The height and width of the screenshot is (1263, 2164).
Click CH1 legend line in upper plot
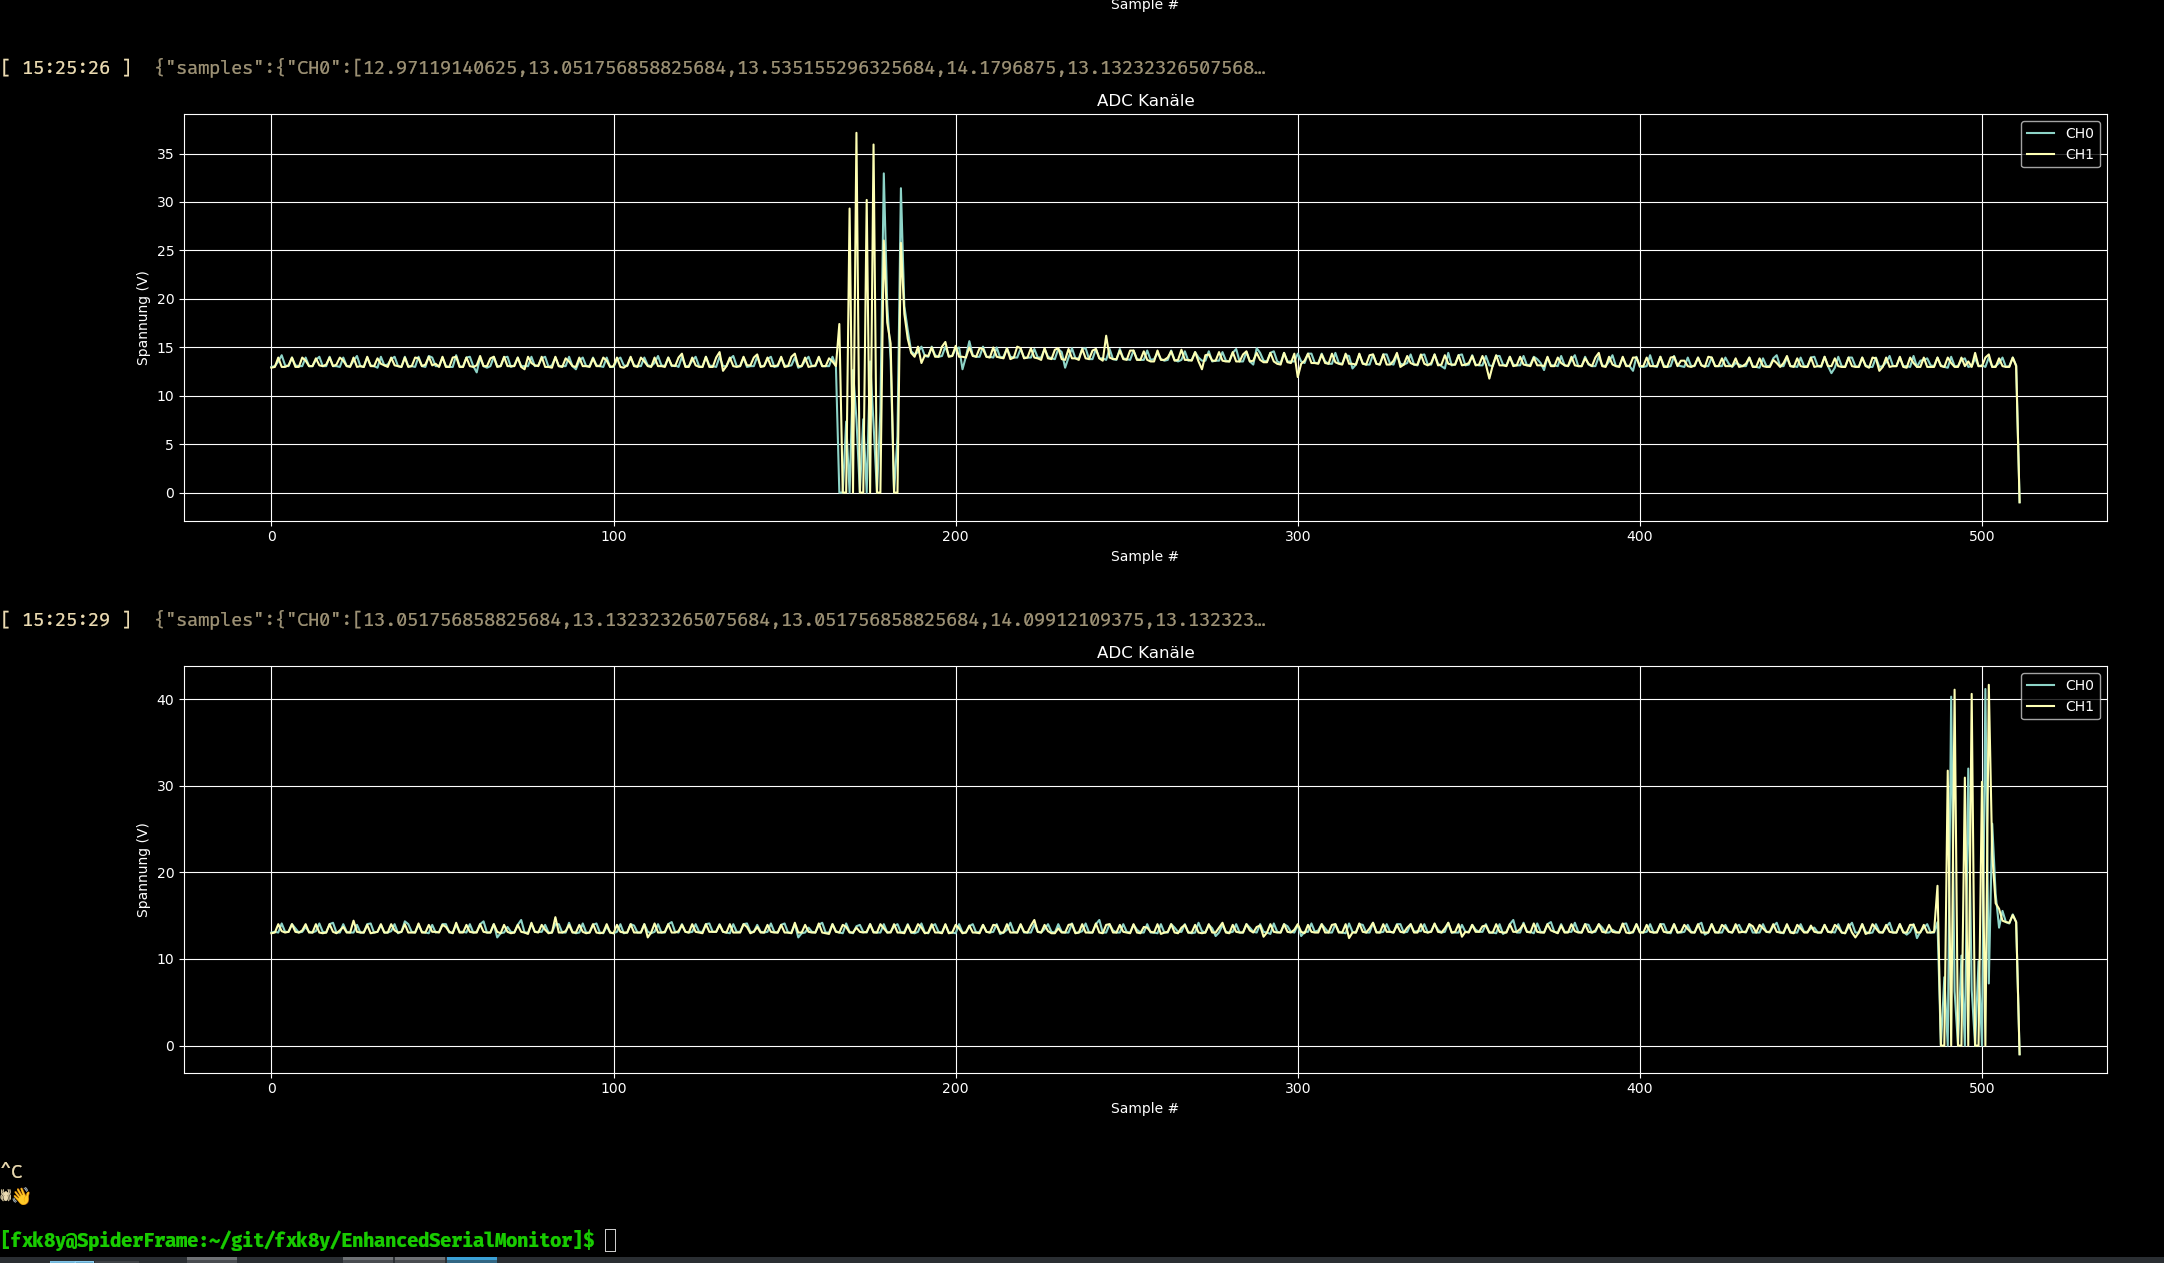2039,154
